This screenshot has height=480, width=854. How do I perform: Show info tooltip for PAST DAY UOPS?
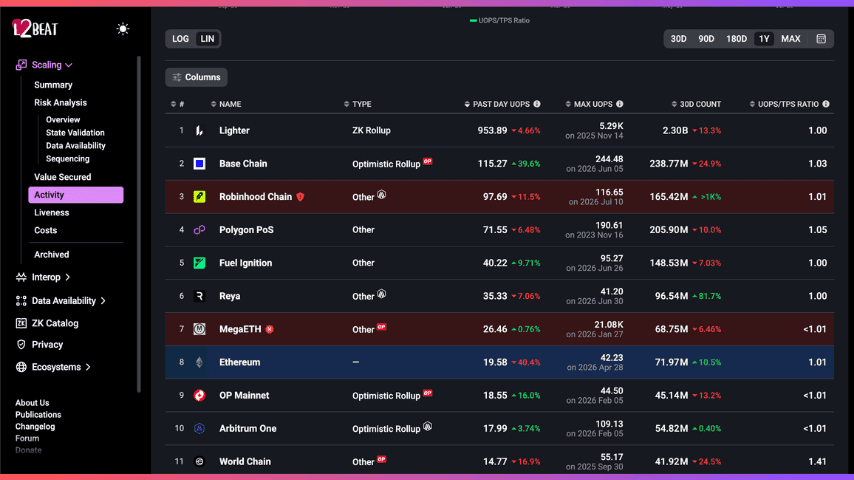537,104
